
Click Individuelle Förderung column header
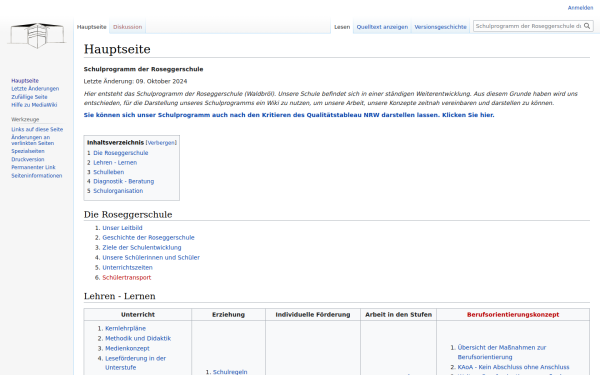(313, 315)
